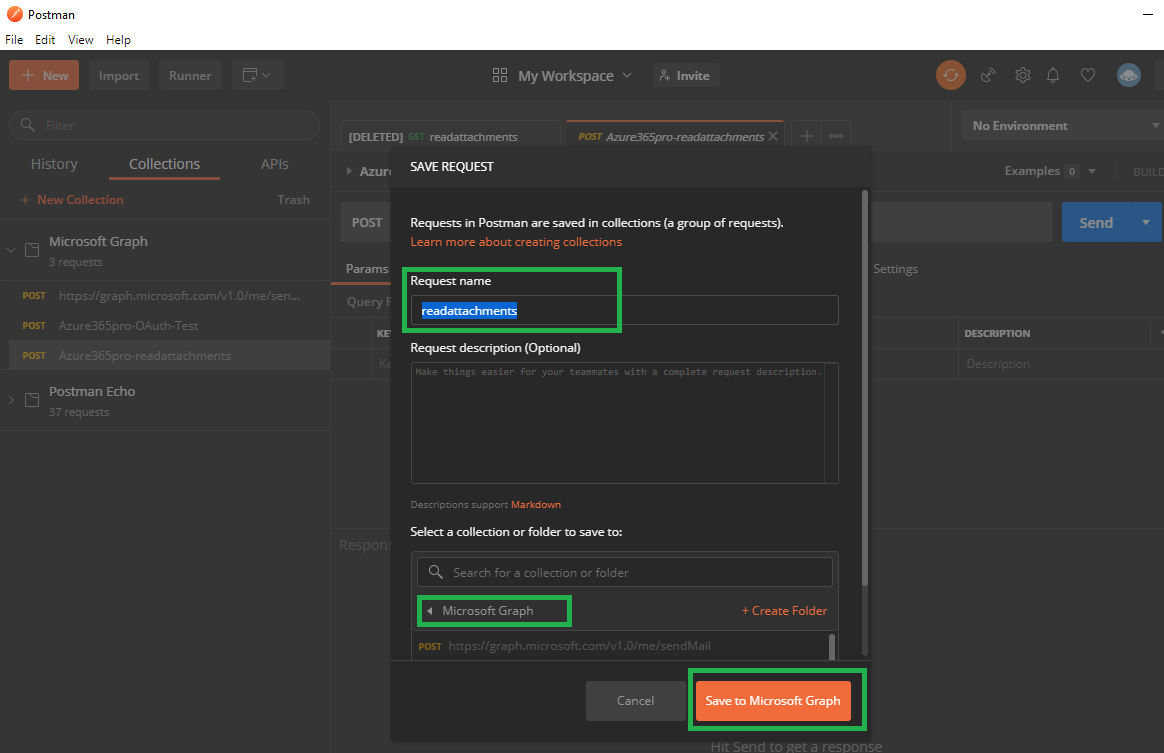Open a new request tab with plus
The width and height of the screenshot is (1164, 753).
pos(807,136)
